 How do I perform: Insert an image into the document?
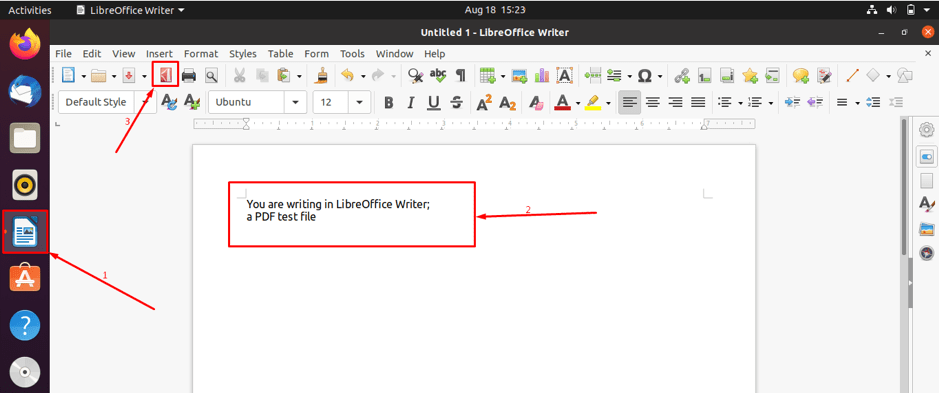(x=519, y=75)
